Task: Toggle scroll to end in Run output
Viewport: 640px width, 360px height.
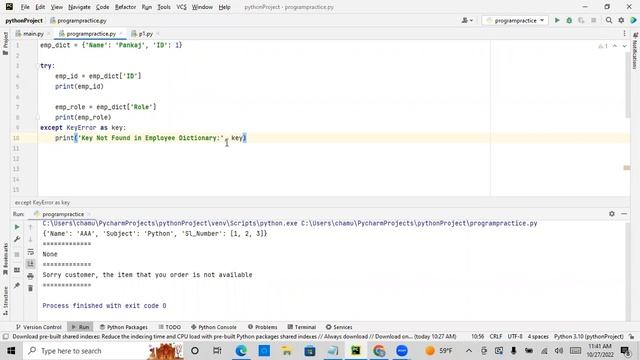Action: coord(31,264)
